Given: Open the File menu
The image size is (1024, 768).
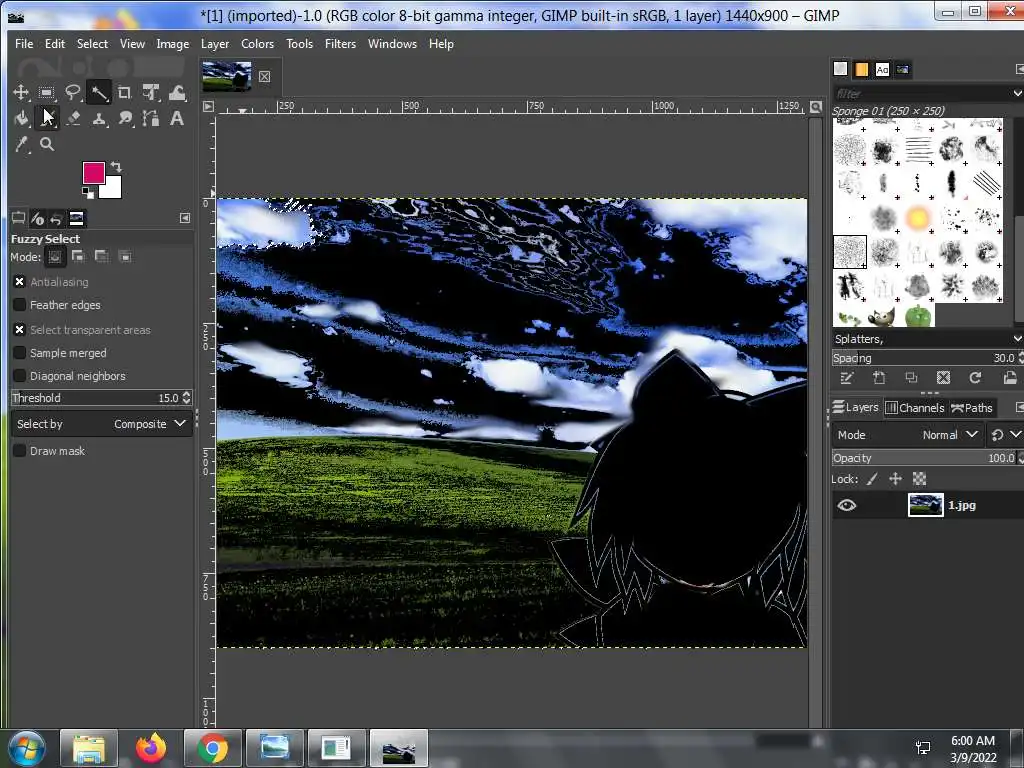Looking at the screenshot, I should point(24,44).
